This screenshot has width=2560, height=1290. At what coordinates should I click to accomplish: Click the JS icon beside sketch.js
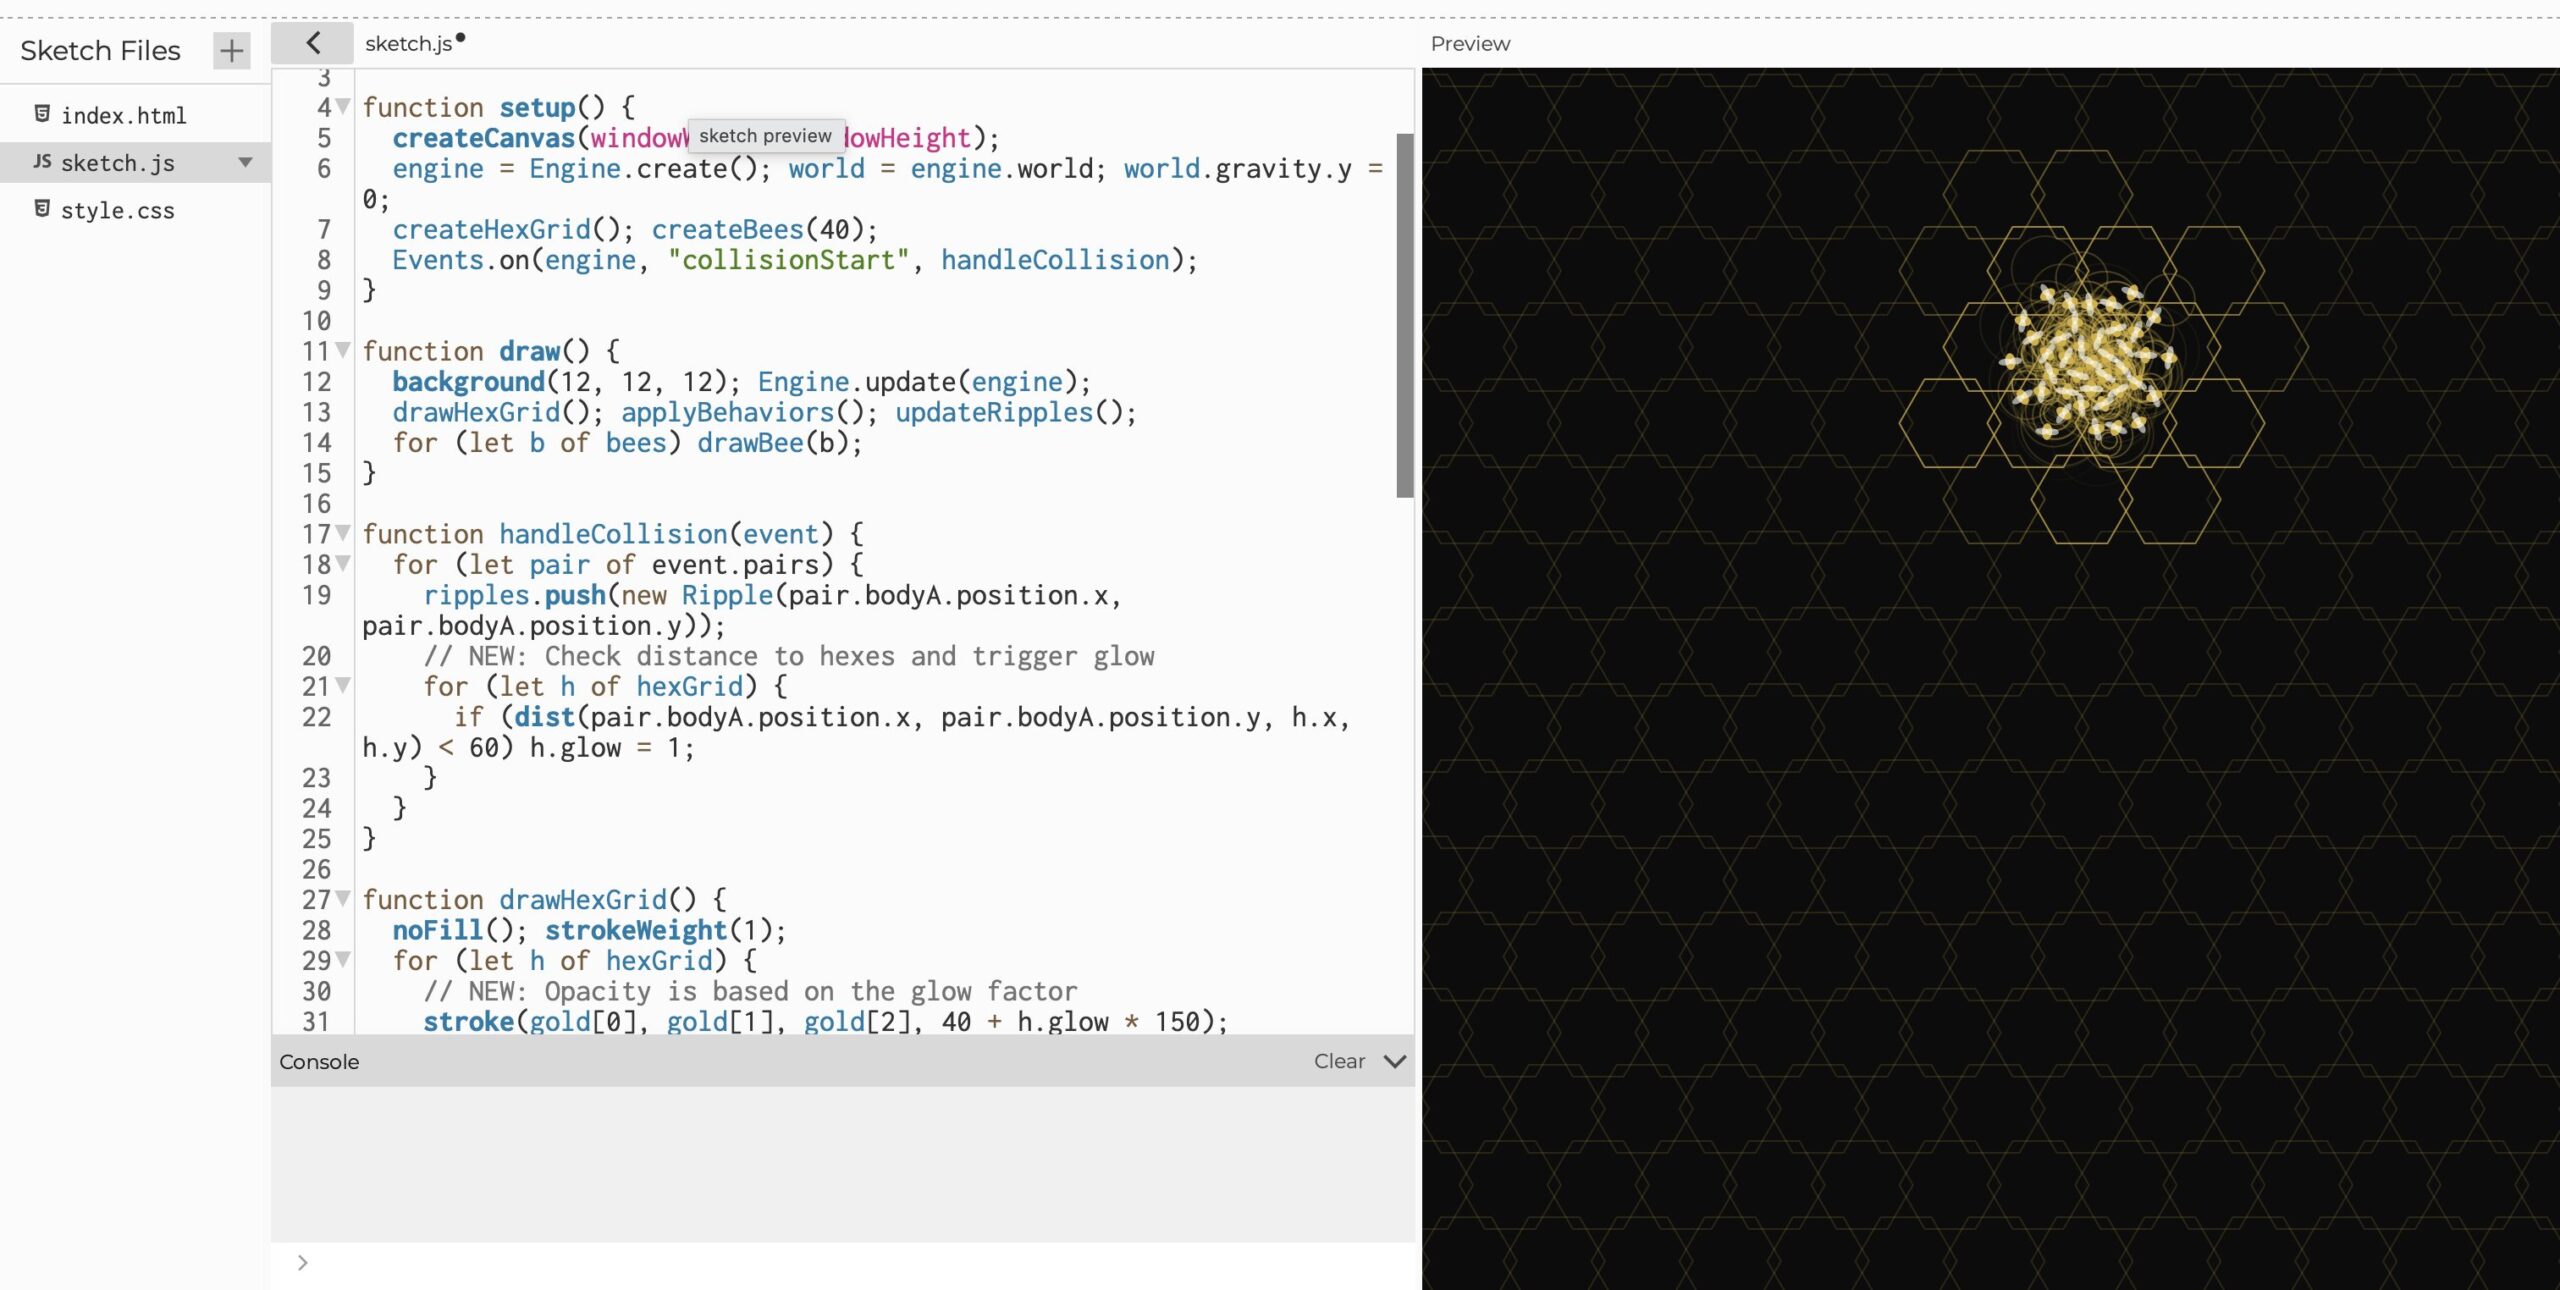point(42,162)
